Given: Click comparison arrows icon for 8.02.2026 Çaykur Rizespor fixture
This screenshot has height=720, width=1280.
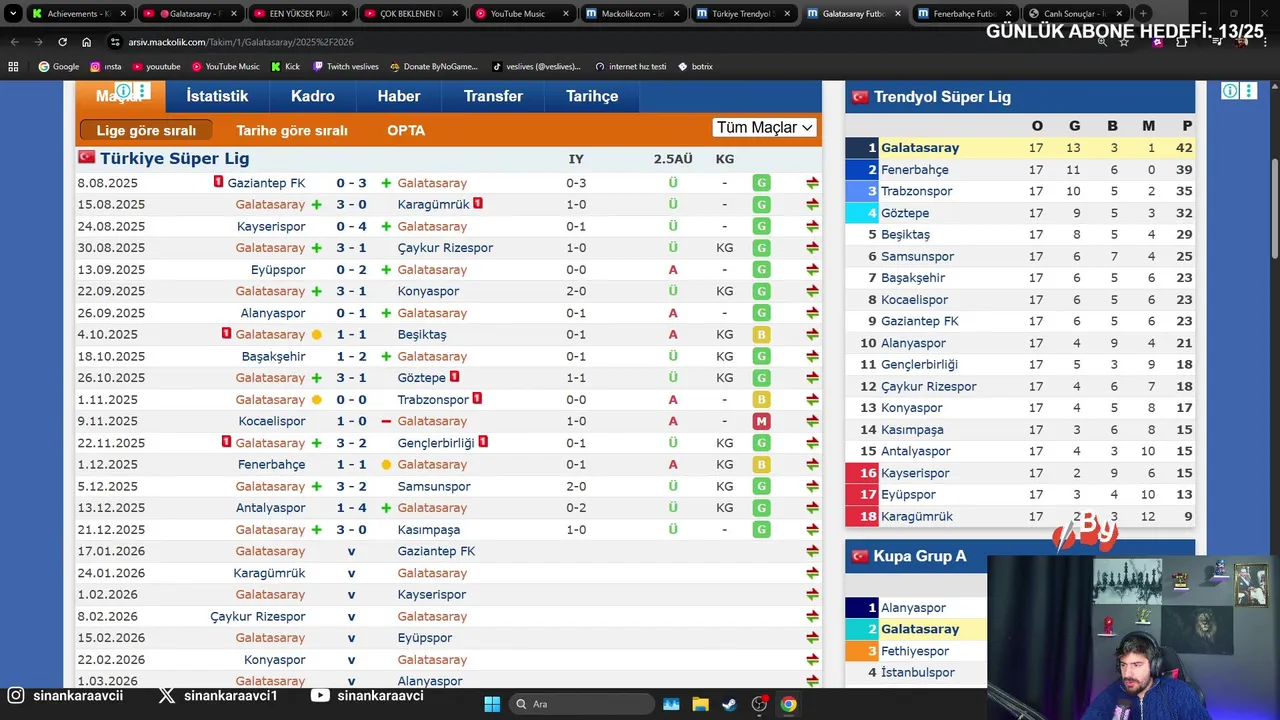Looking at the screenshot, I should pos(812,617).
